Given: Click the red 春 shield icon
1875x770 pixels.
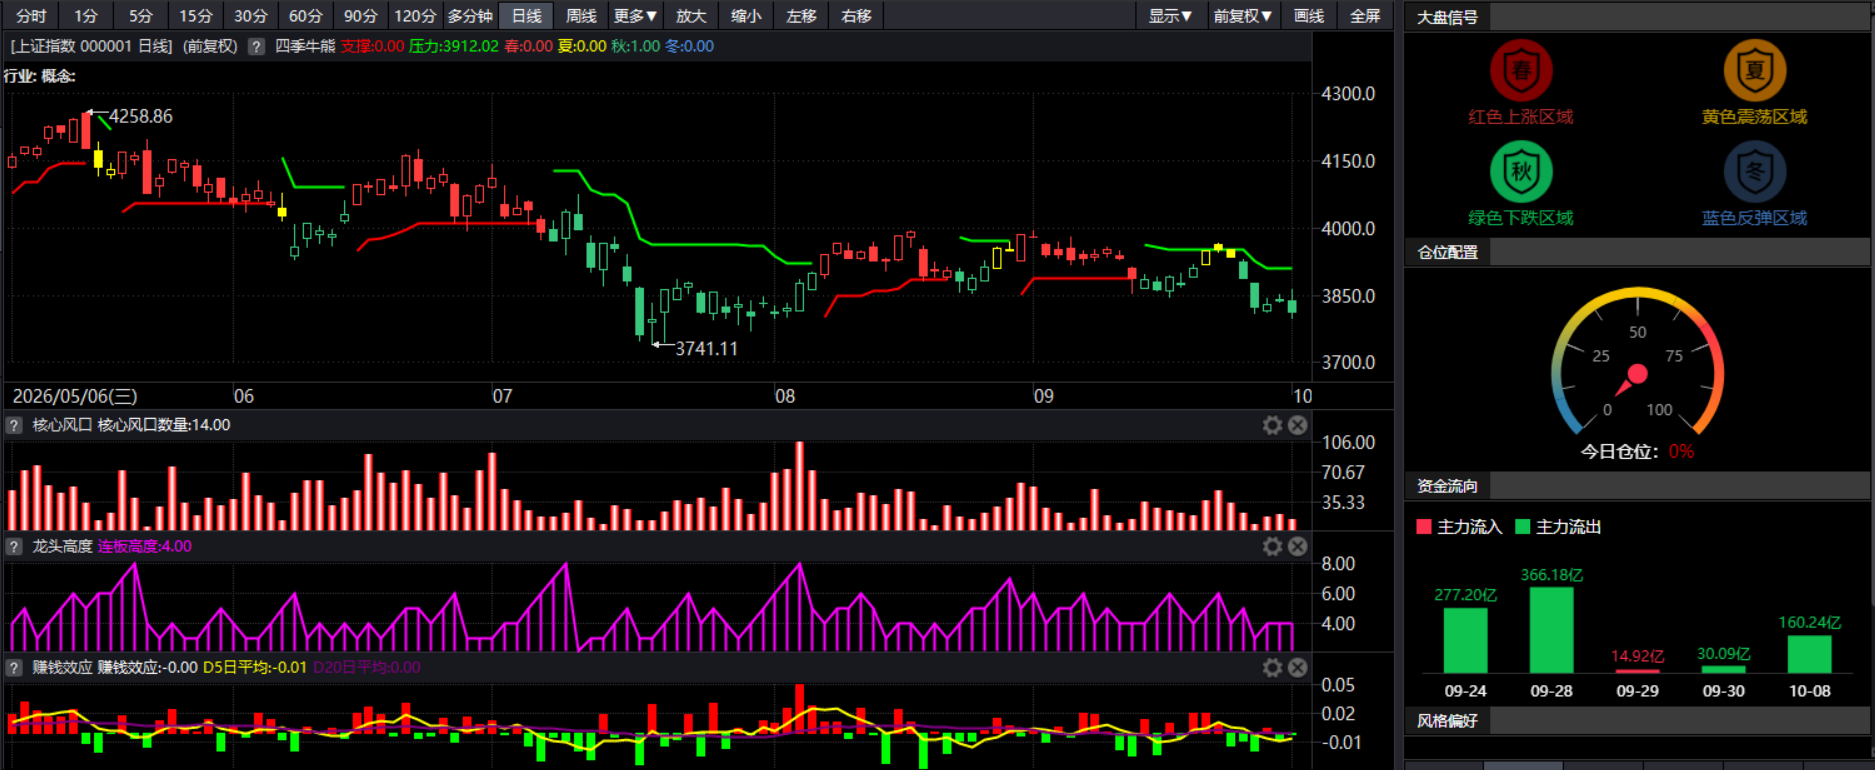Looking at the screenshot, I should point(1521,71).
